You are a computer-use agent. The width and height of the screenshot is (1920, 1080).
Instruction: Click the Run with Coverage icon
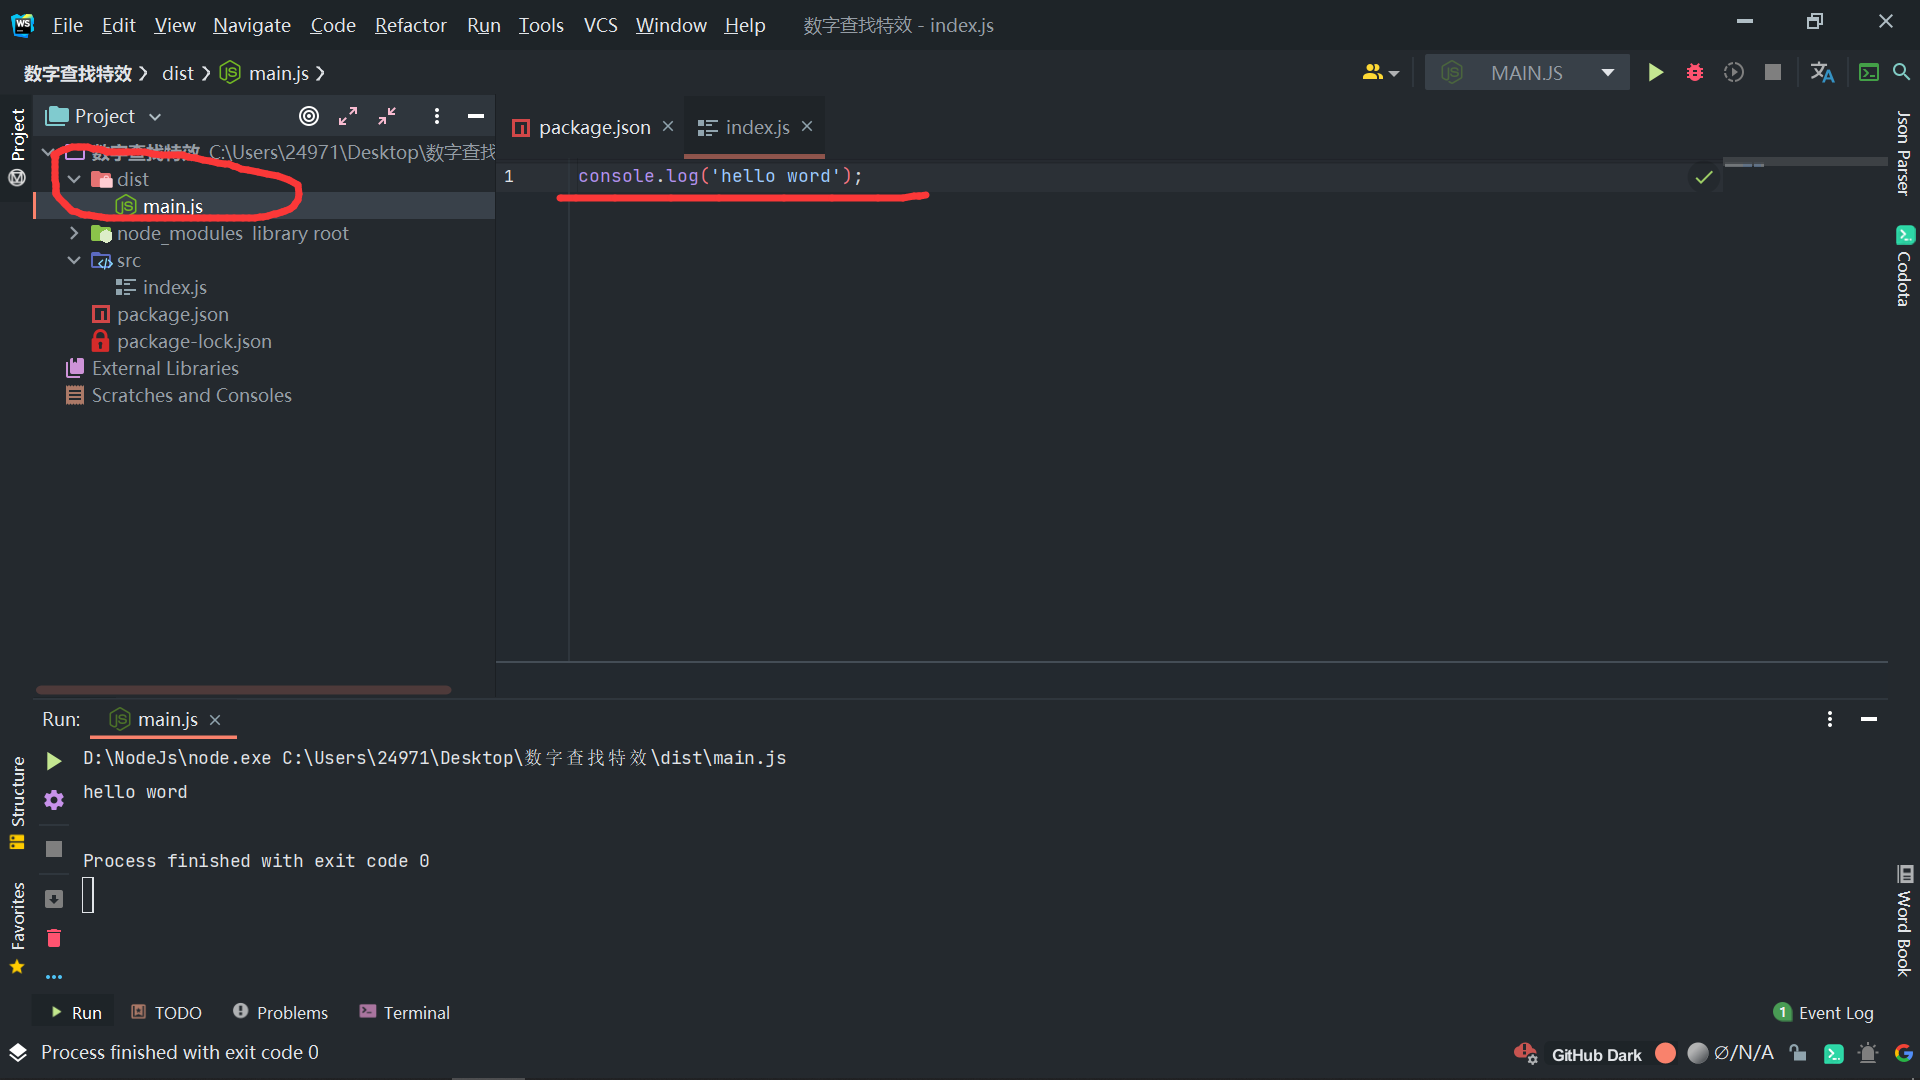(x=1734, y=72)
